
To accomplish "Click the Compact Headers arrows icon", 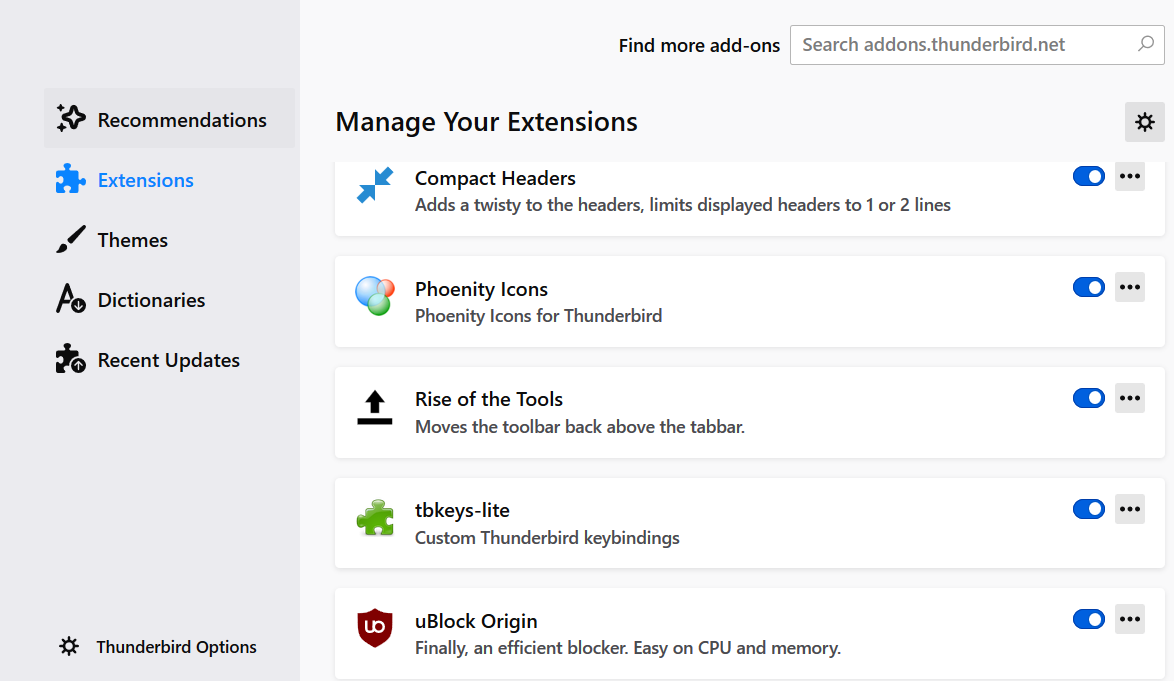I will (x=375, y=186).
